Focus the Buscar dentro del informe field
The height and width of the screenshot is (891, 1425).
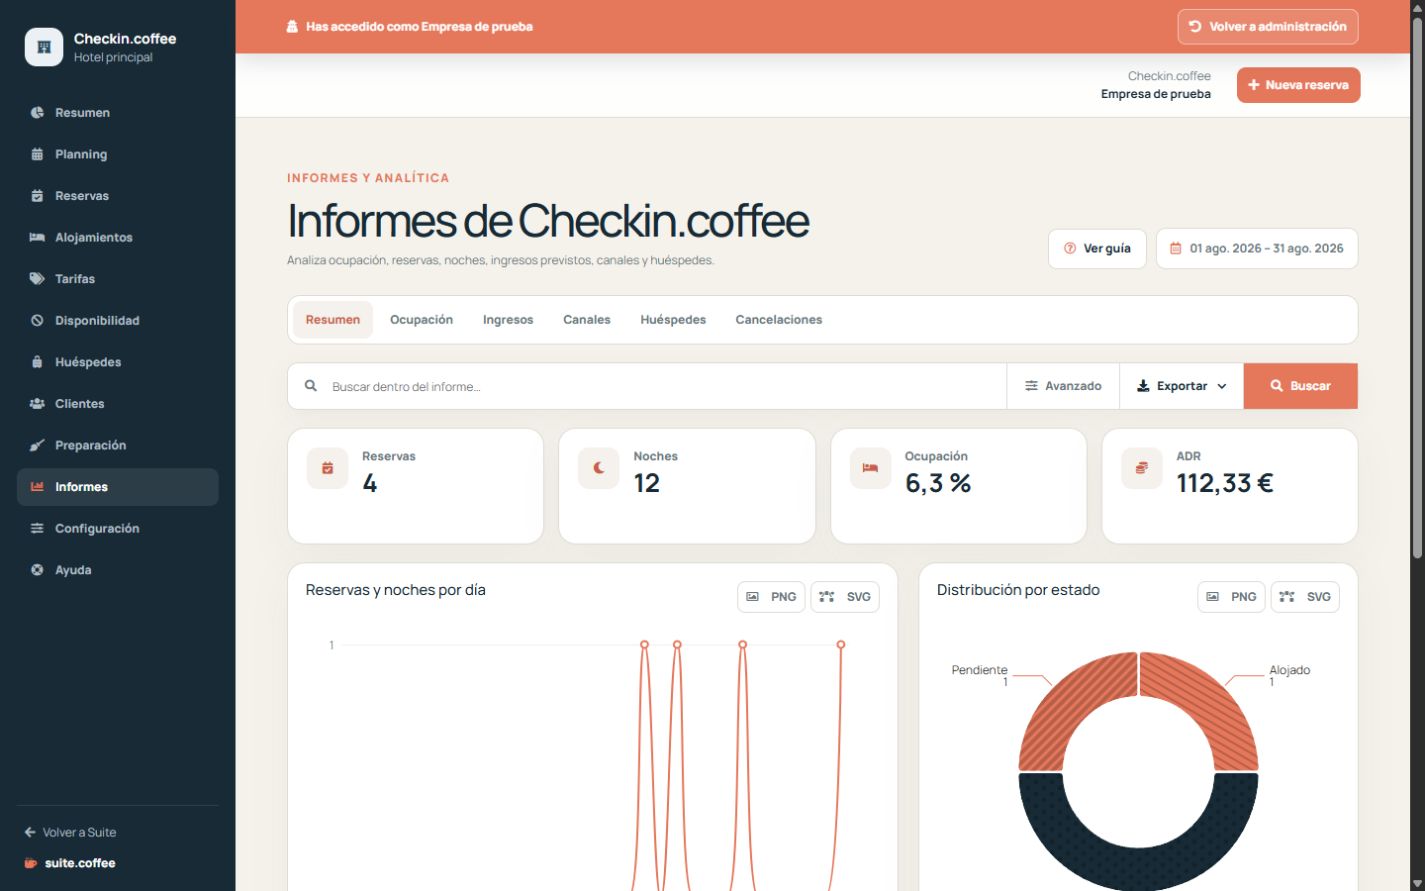(x=647, y=386)
